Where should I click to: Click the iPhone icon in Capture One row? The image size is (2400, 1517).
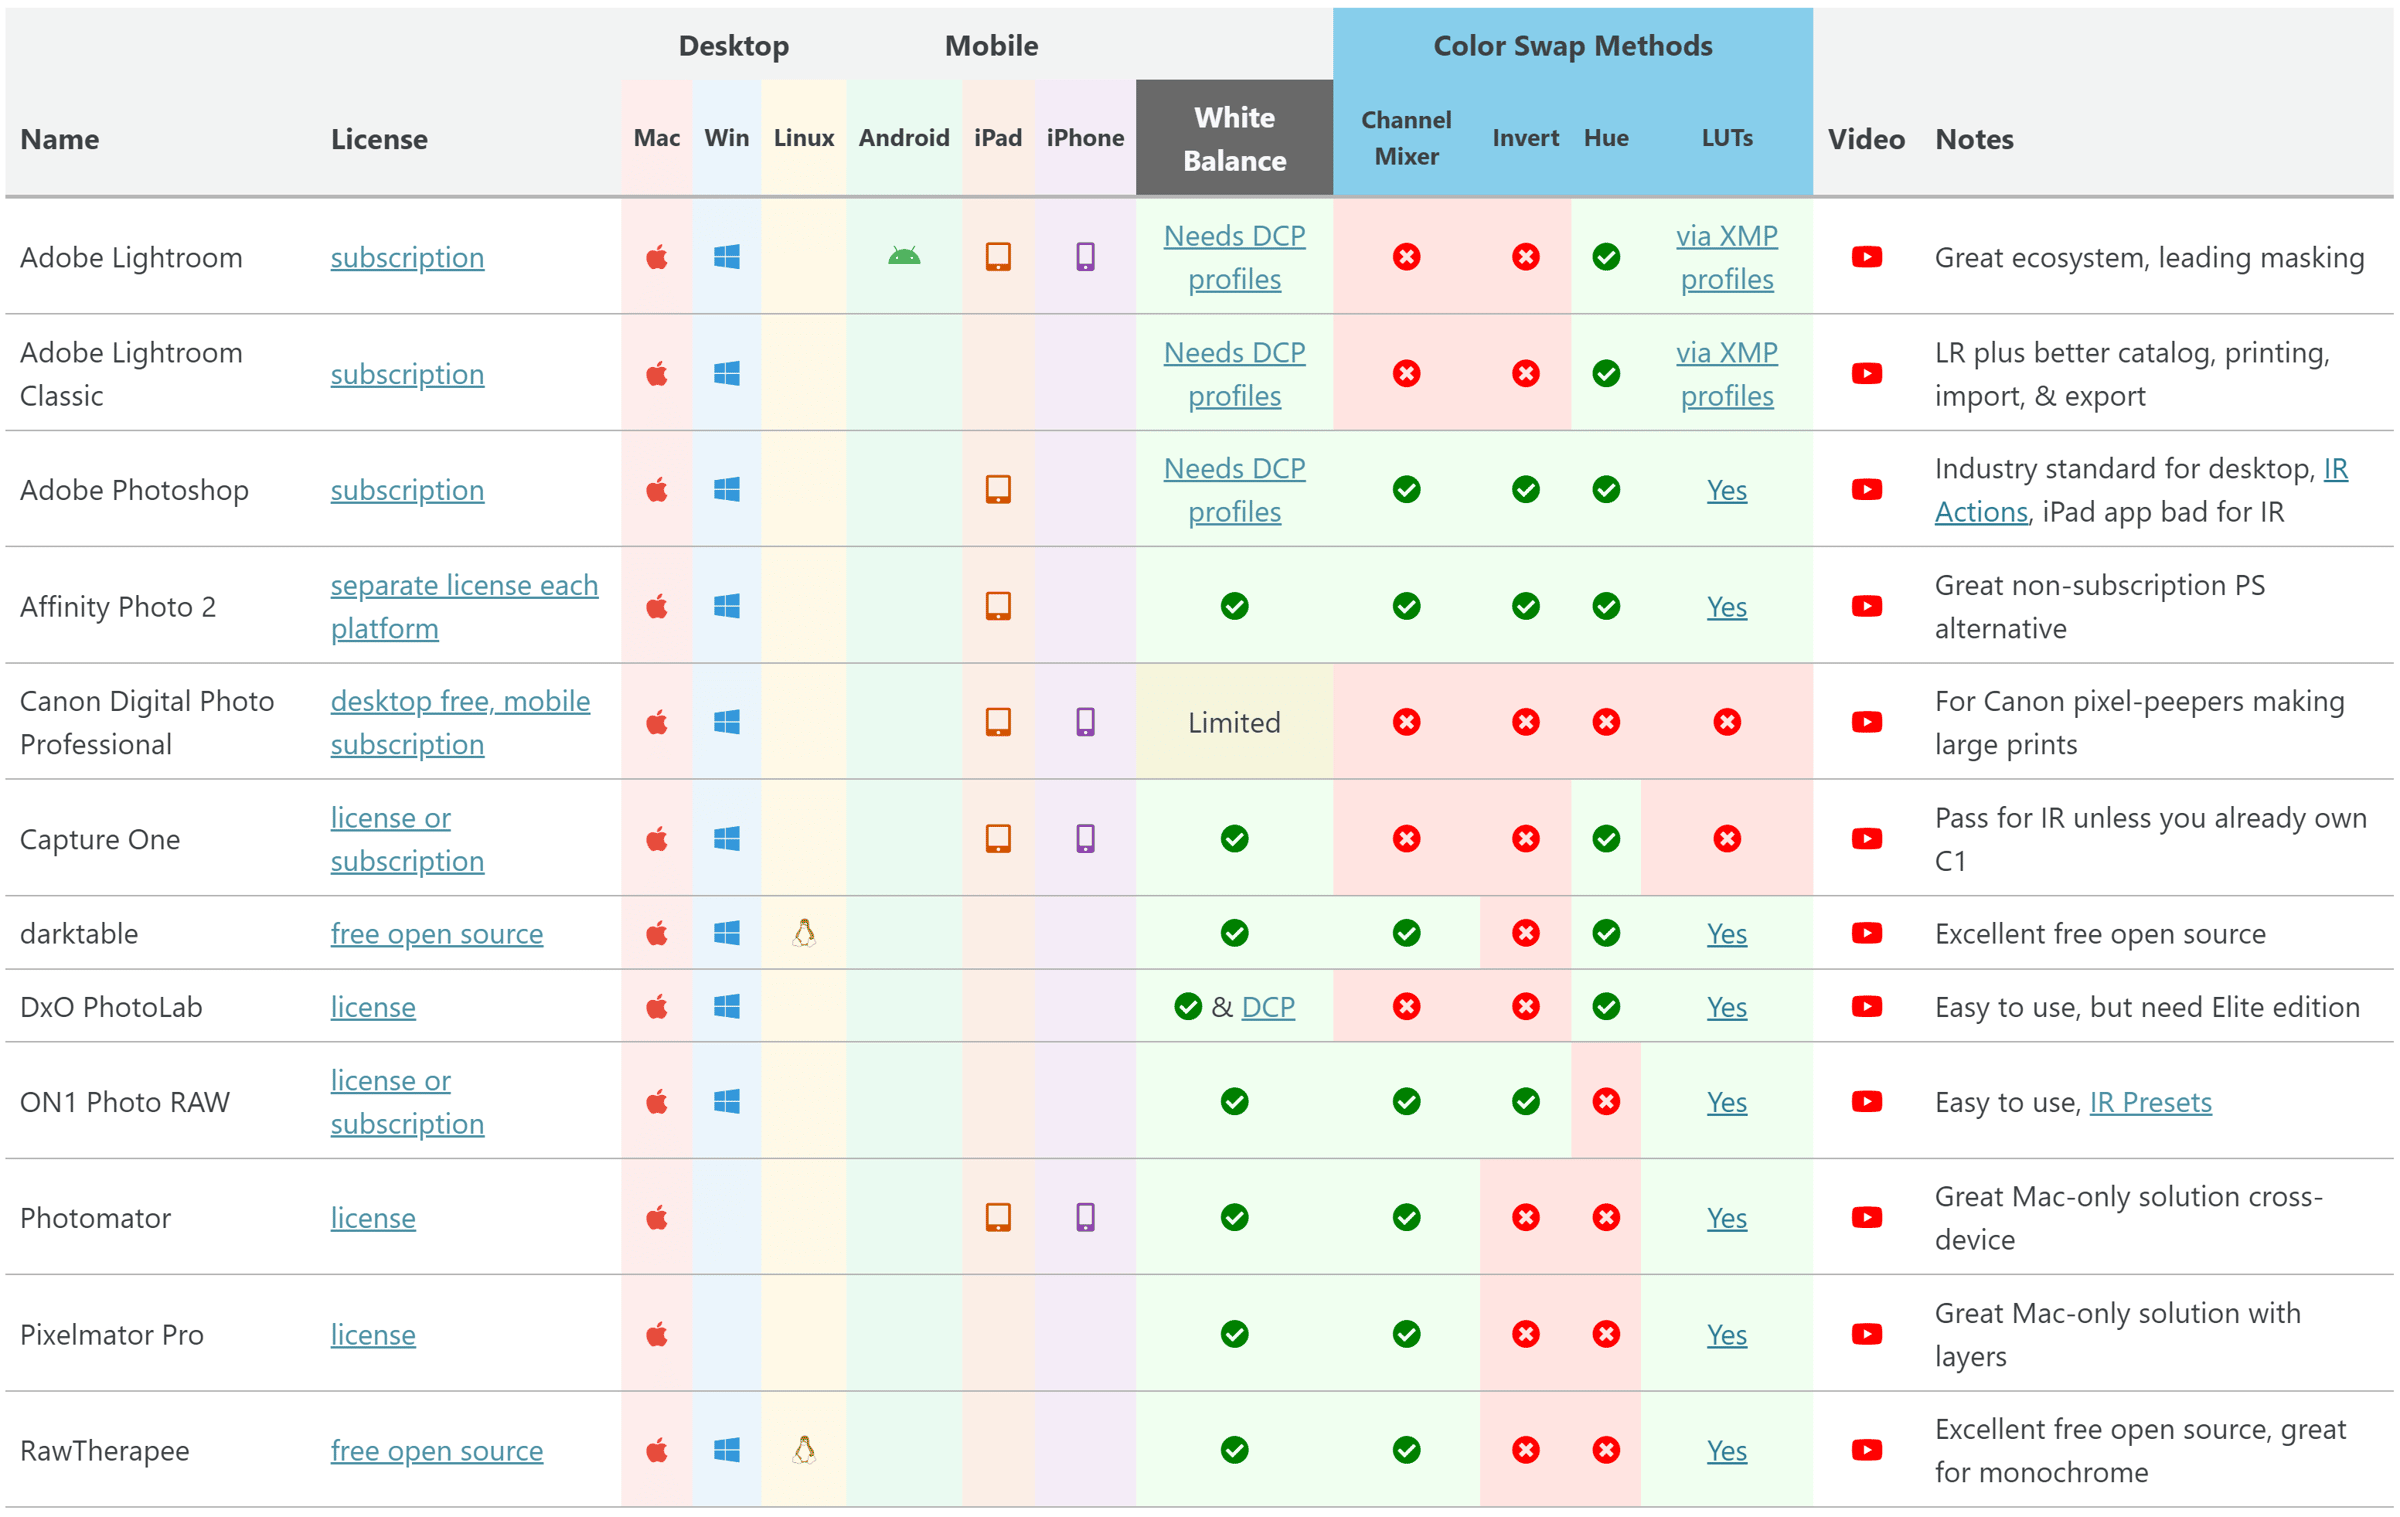1085,838
